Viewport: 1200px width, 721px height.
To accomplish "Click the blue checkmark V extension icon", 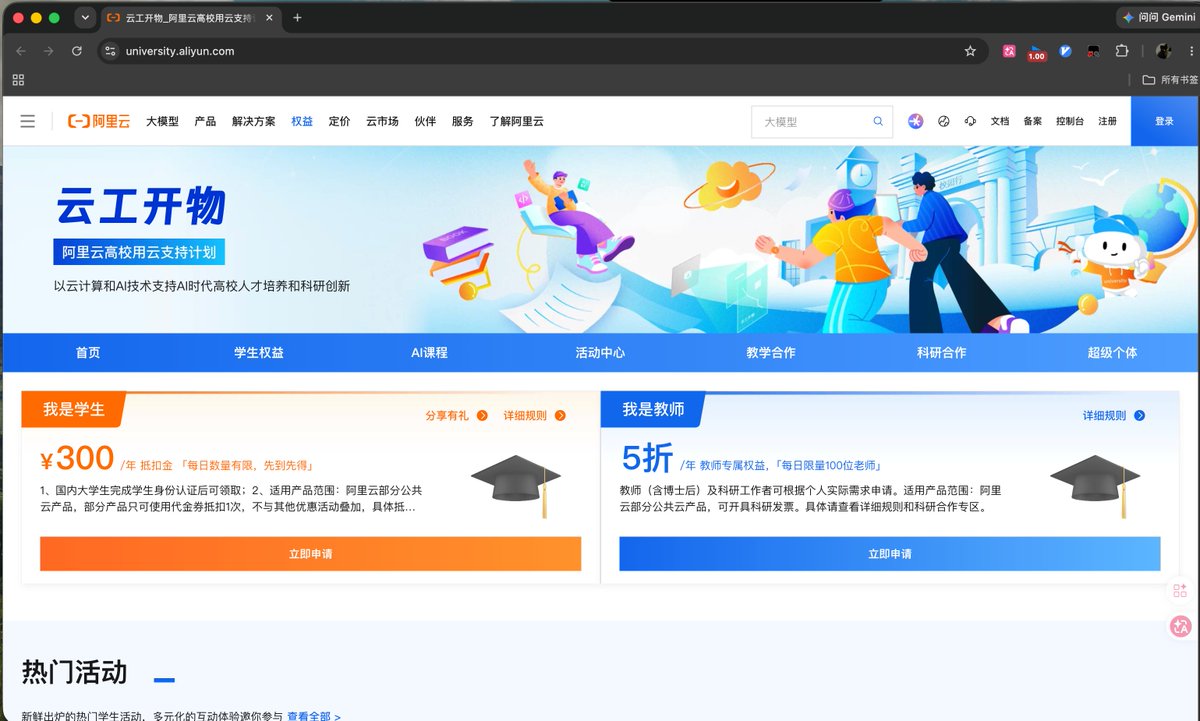I will click(1066, 51).
